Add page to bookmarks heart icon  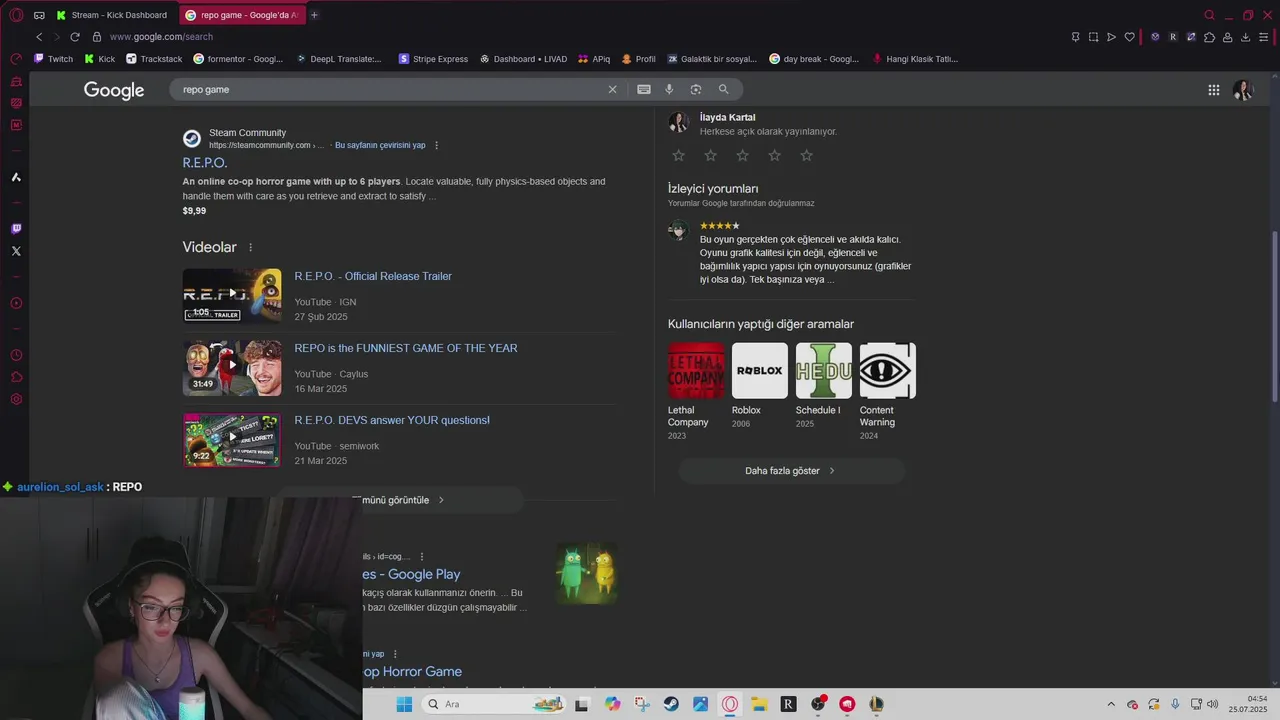click(1130, 37)
